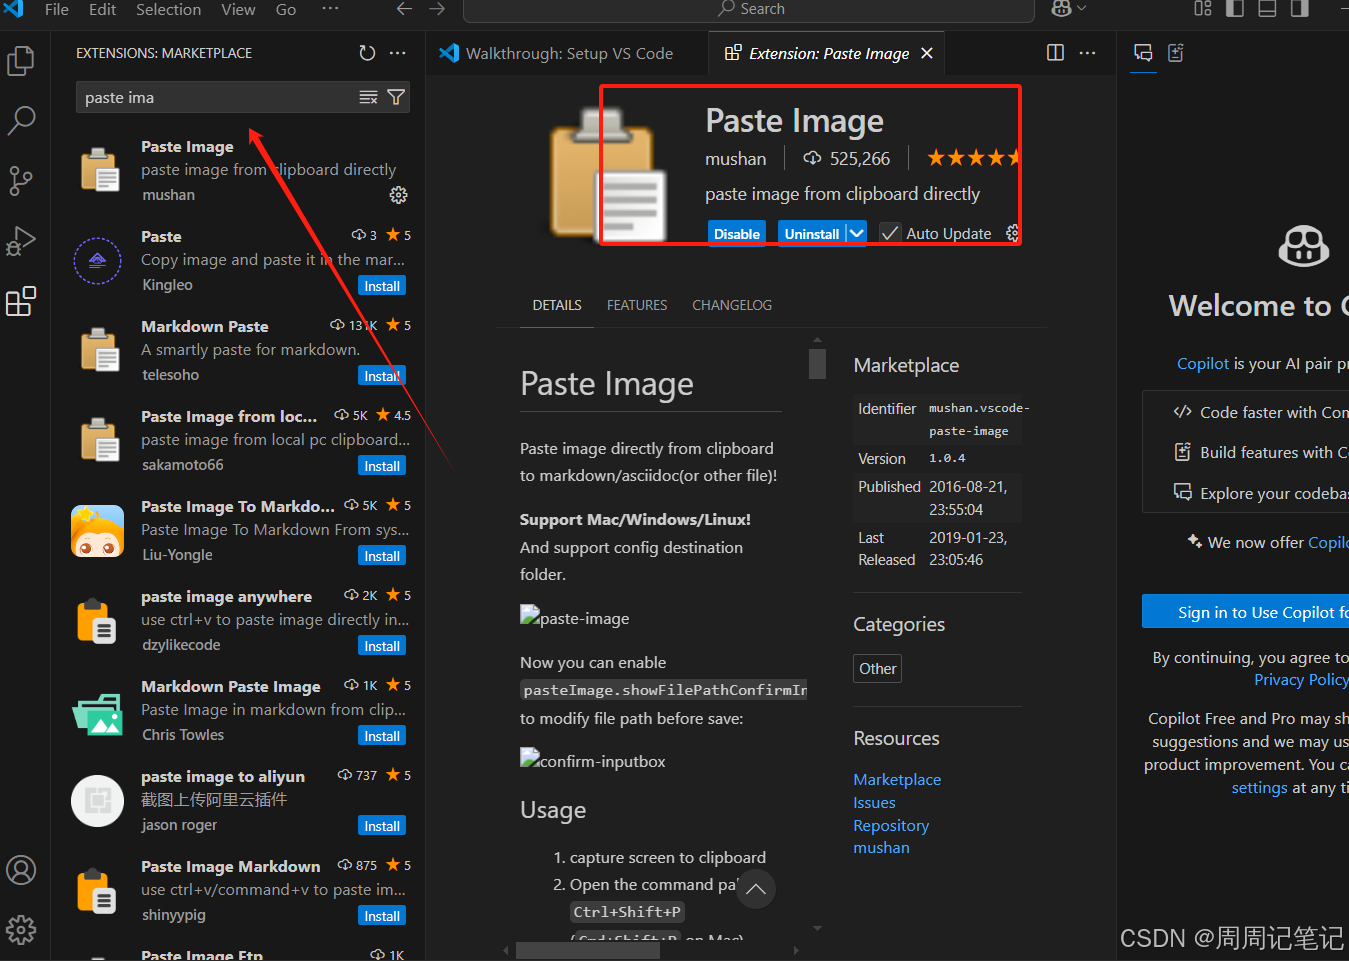Select the FEATURES tab
Image resolution: width=1349 pixels, height=961 pixels.
coord(637,305)
